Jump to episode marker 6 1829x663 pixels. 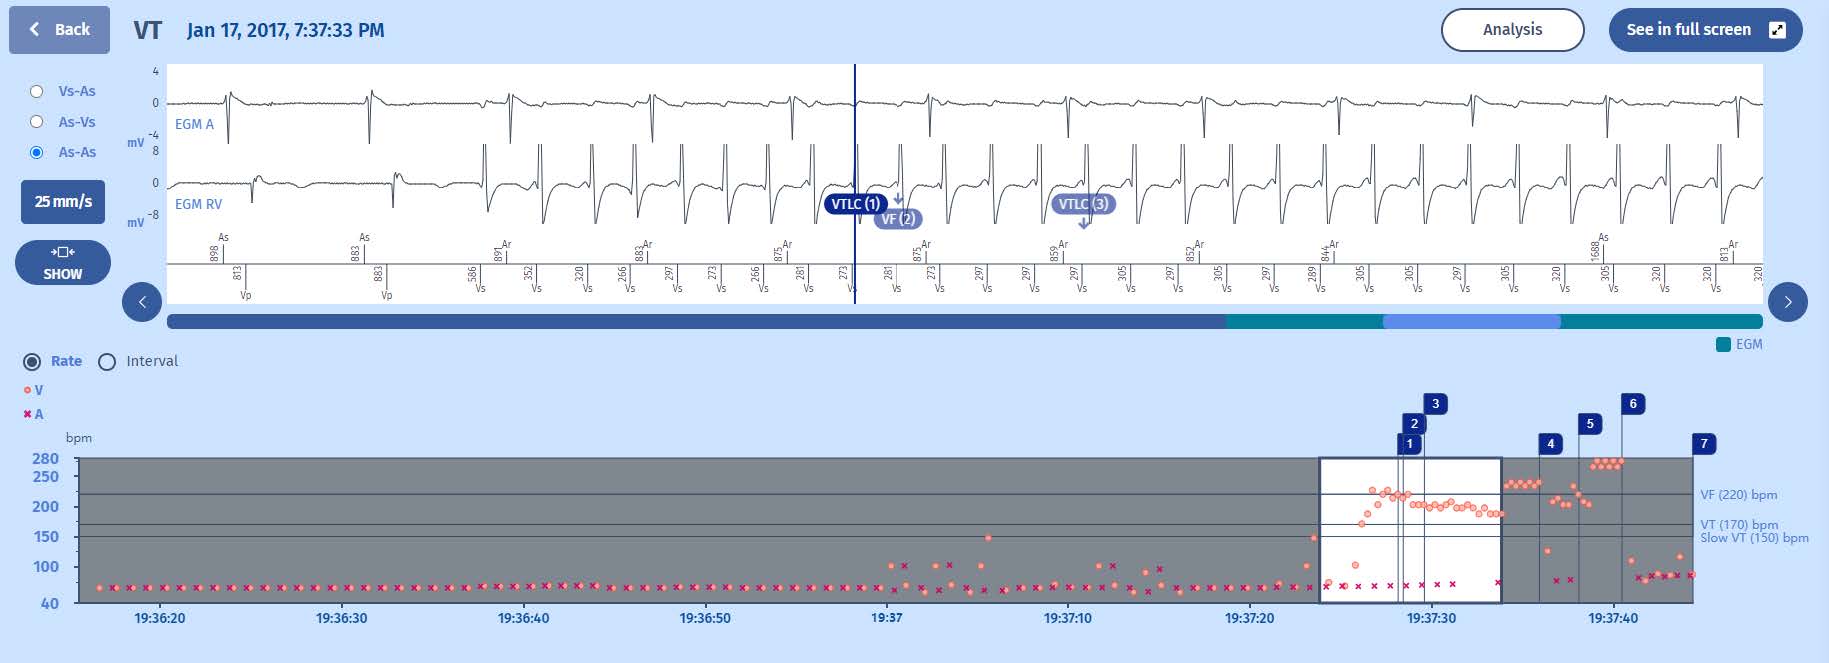(x=1633, y=404)
